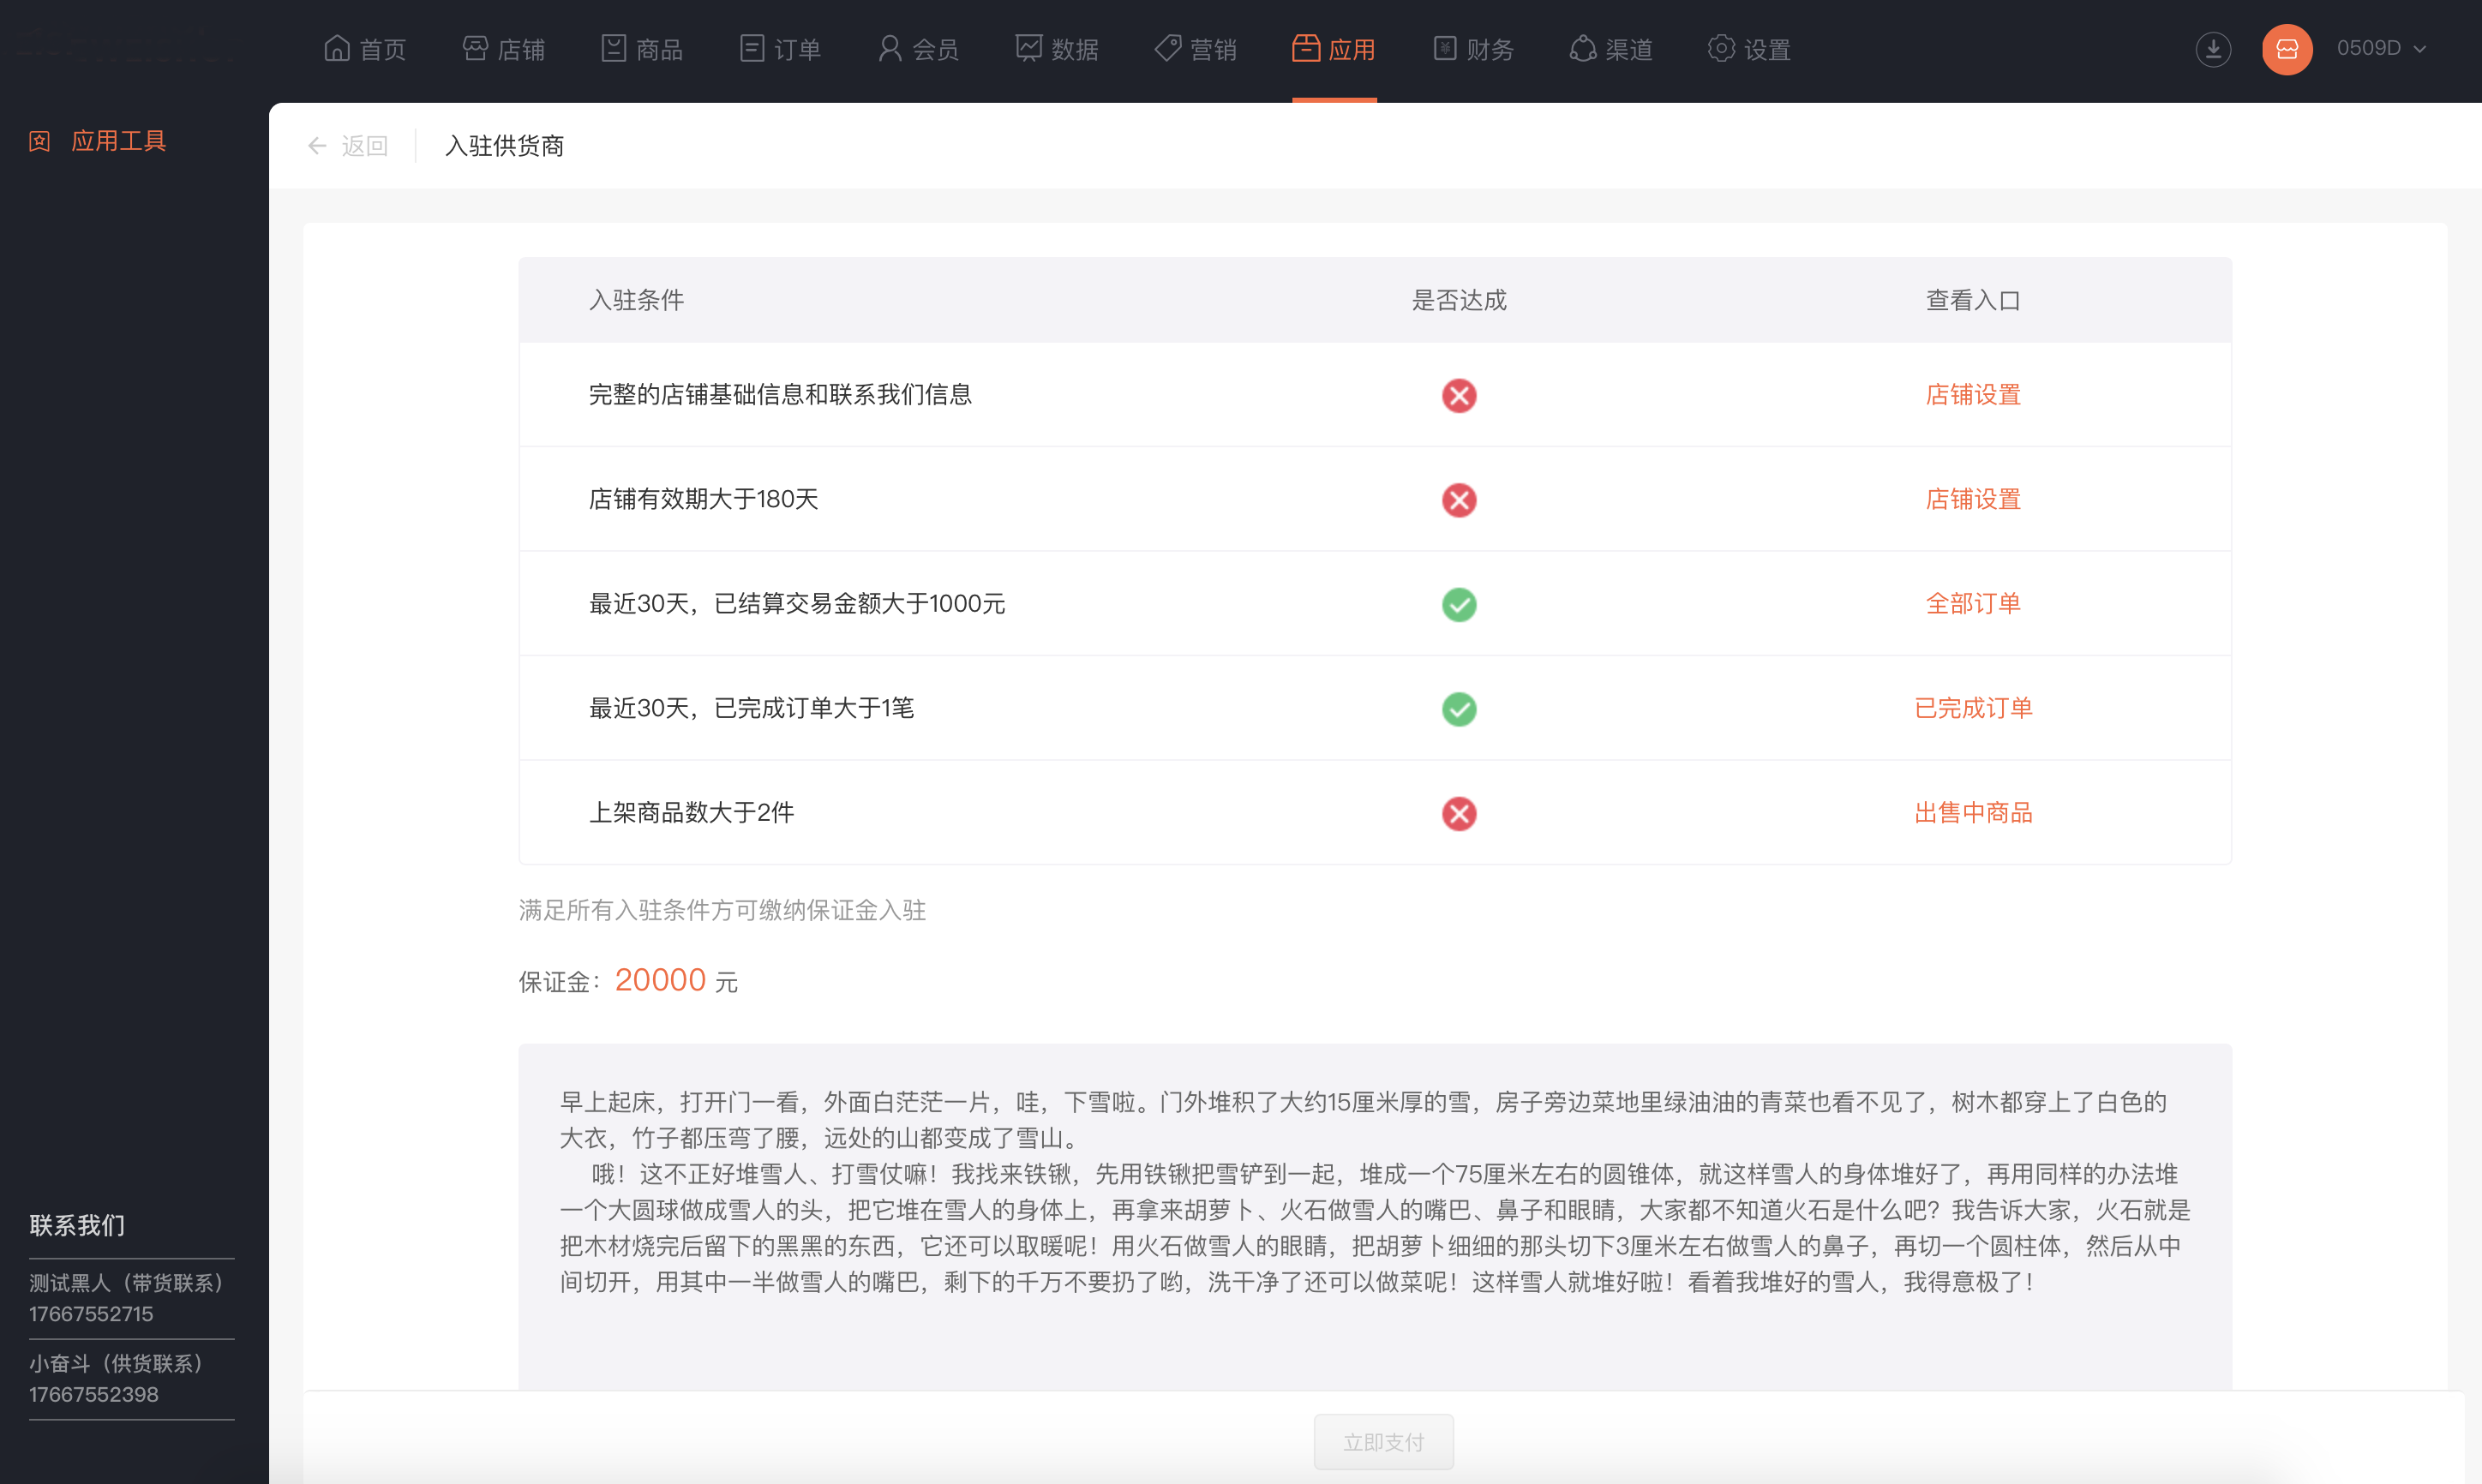Open the 全部订单 link
Screen dimensions: 2482x1484
coord(1972,604)
